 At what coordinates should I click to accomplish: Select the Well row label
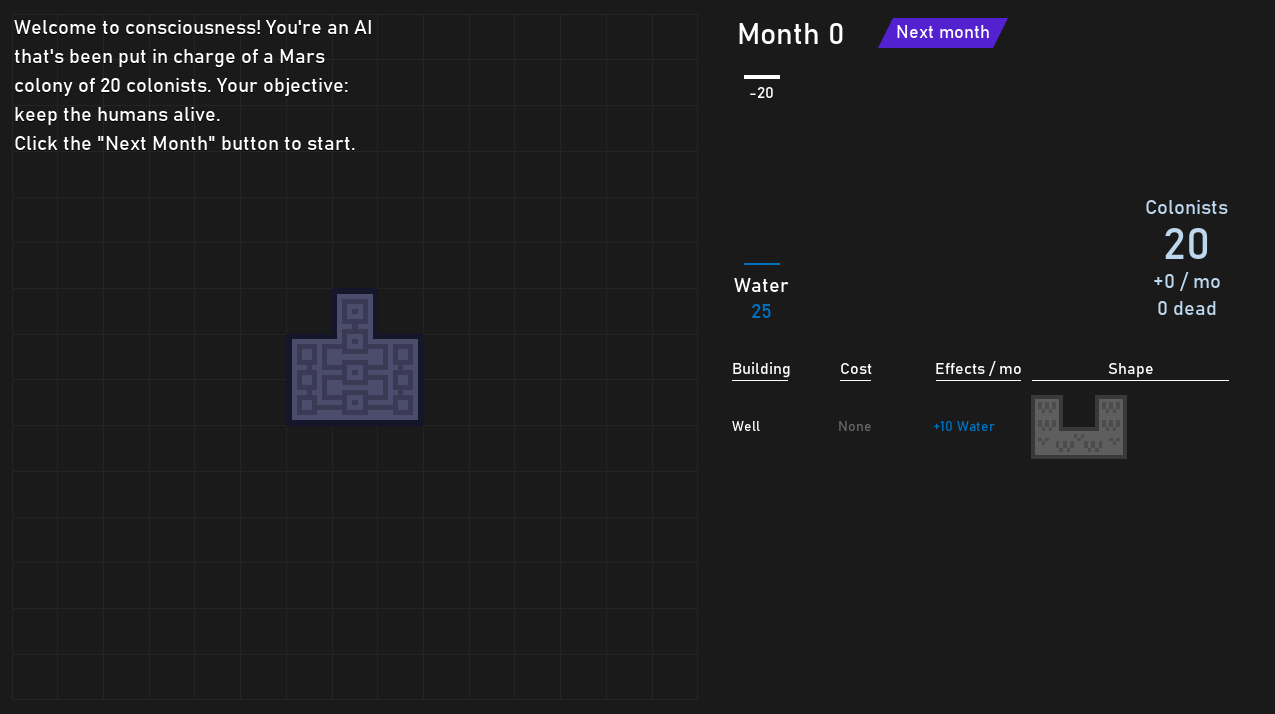coord(746,426)
